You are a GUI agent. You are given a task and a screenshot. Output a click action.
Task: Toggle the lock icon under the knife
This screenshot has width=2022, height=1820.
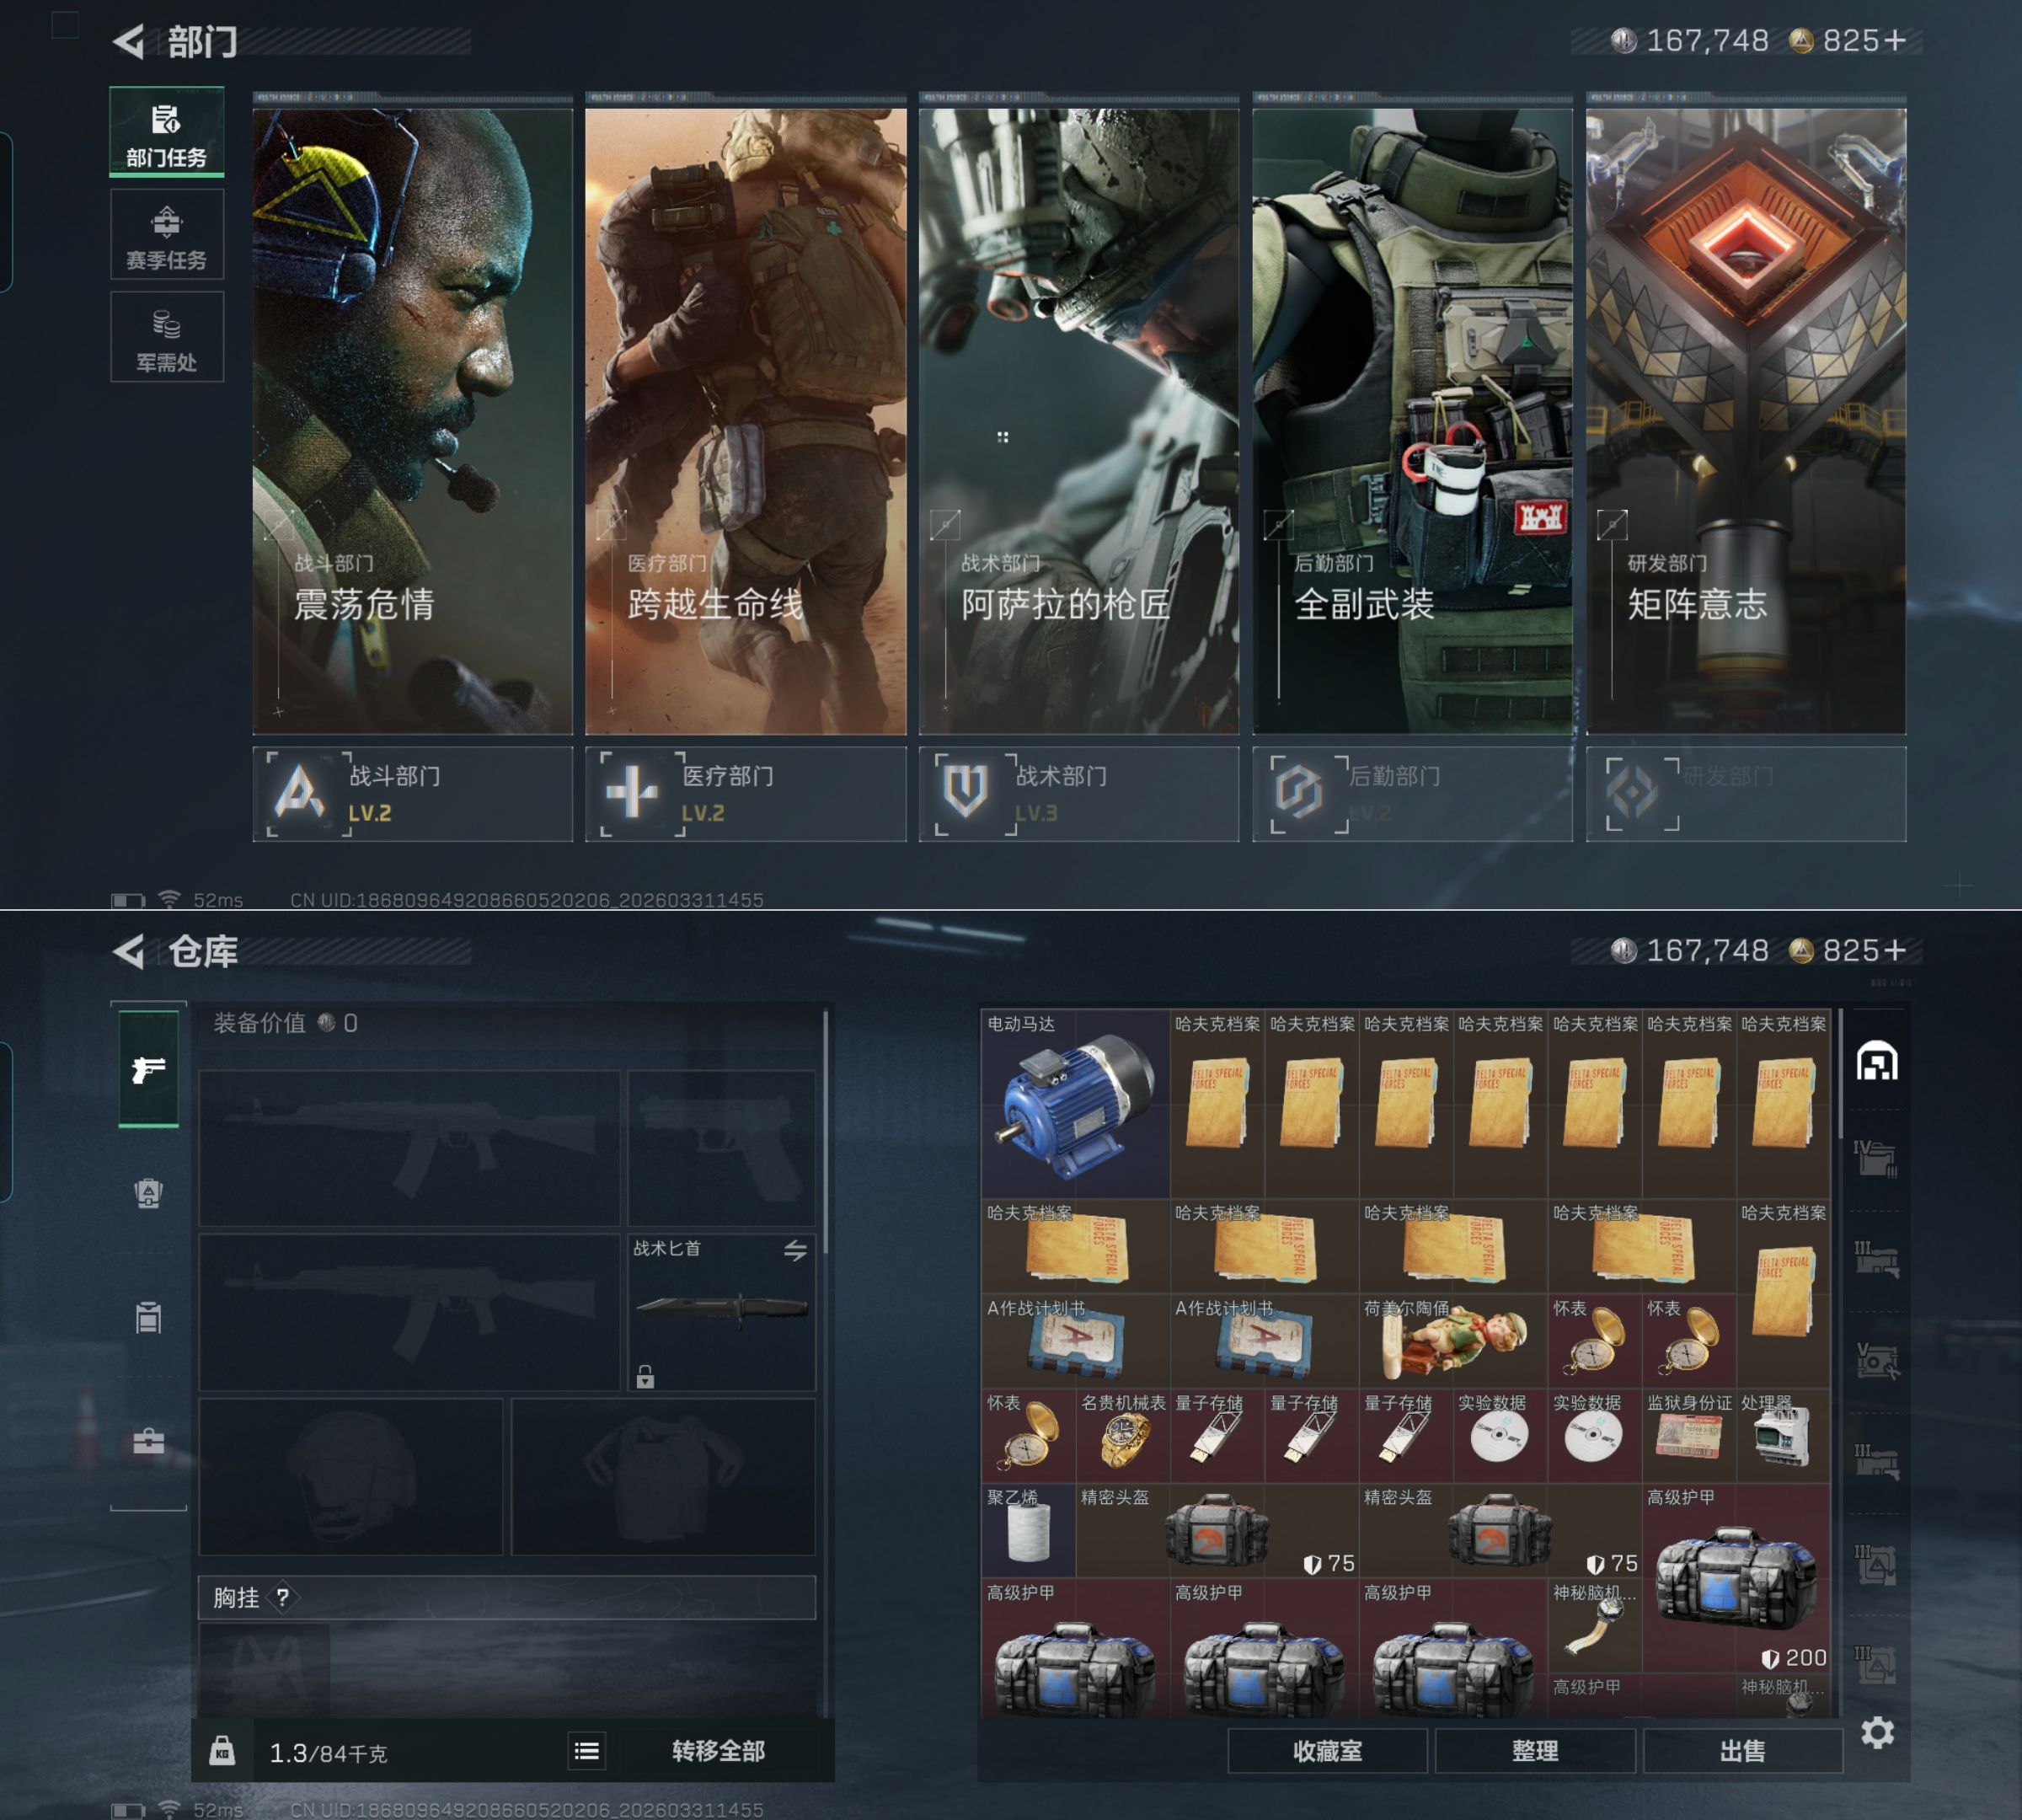pos(645,1377)
